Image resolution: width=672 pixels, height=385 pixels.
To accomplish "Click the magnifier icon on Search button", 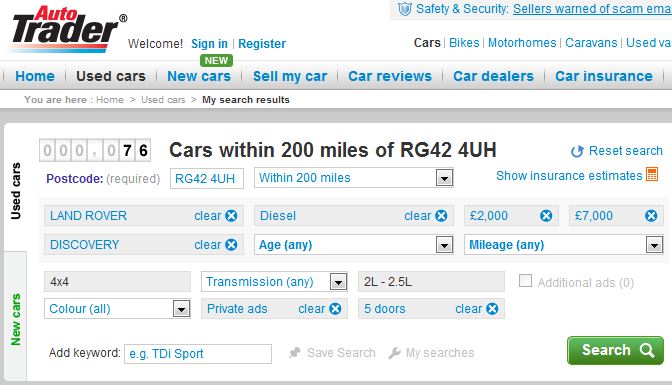I will [x=647, y=350].
